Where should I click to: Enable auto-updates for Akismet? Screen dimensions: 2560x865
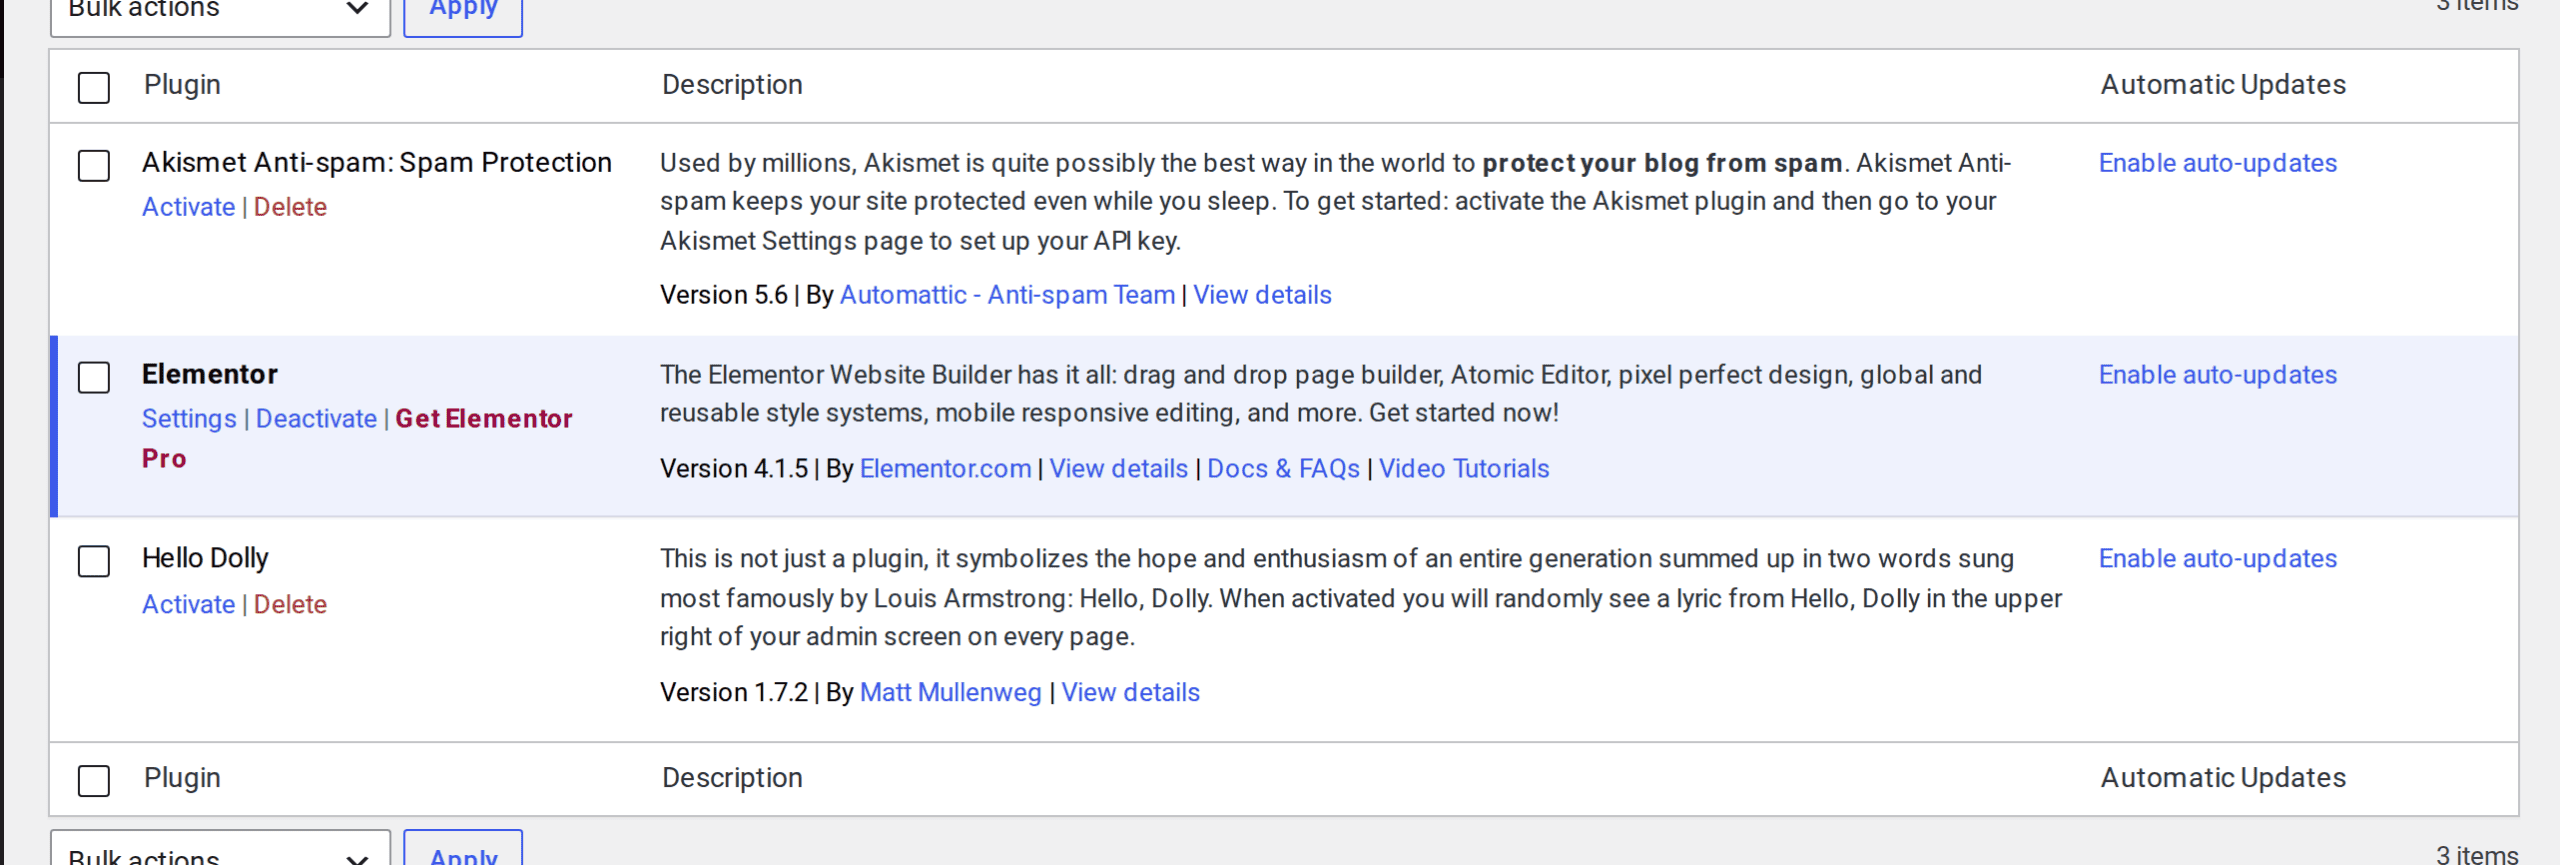[x=2217, y=163]
